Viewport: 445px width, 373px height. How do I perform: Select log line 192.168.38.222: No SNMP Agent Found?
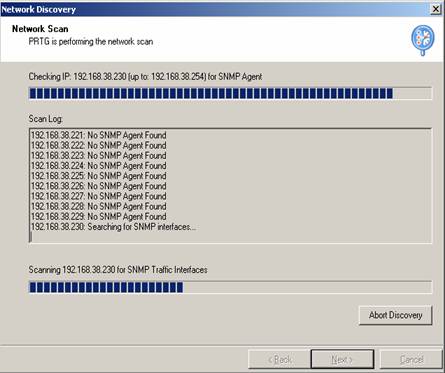[99, 146]
